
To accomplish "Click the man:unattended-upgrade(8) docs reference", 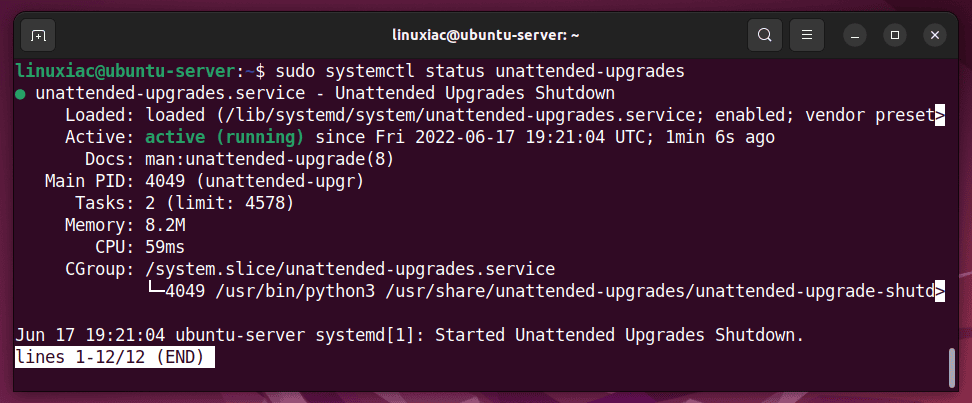I will (x=270, y=159).
